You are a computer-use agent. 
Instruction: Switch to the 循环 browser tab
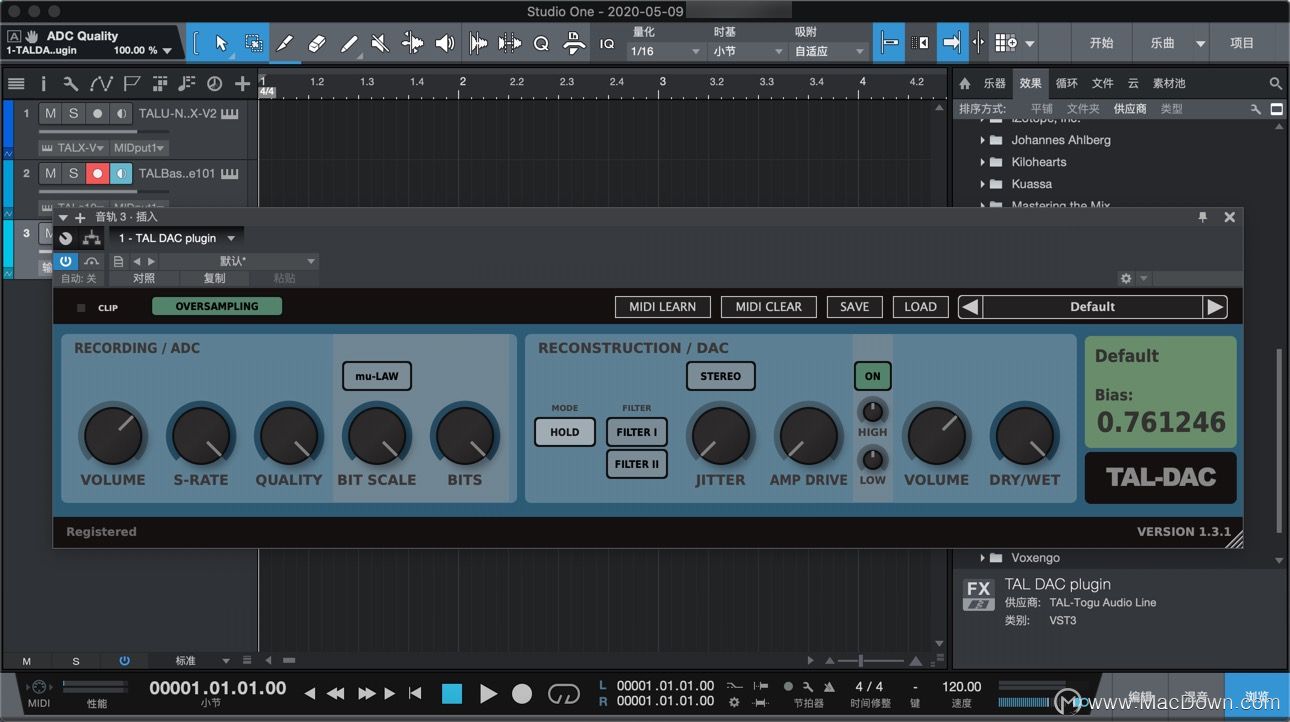(x=1067, y=84)
